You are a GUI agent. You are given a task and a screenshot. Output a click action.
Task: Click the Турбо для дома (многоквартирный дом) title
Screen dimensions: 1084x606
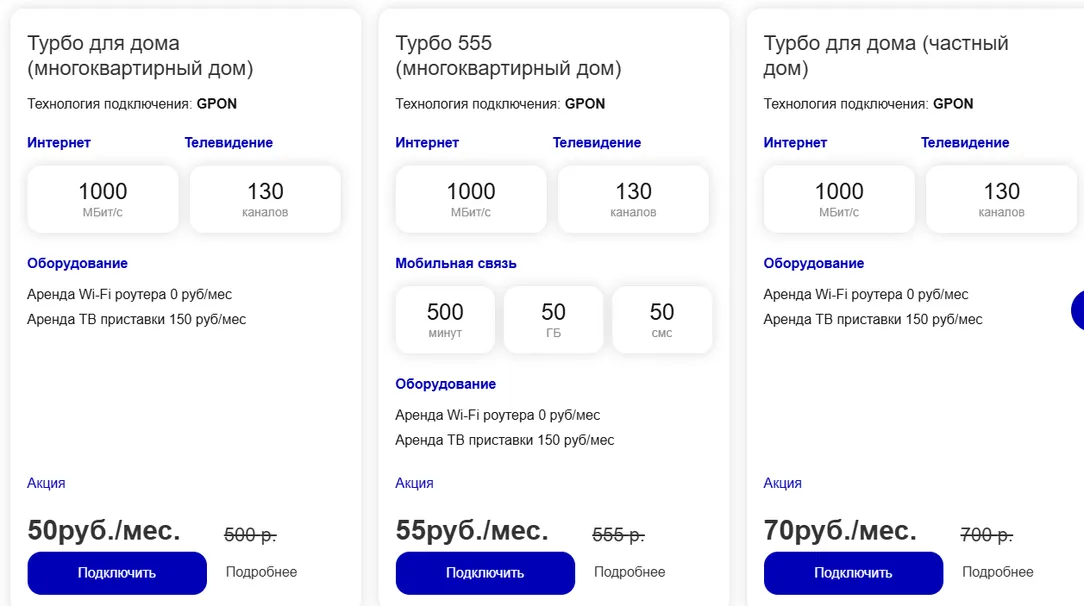coord(140,55)
